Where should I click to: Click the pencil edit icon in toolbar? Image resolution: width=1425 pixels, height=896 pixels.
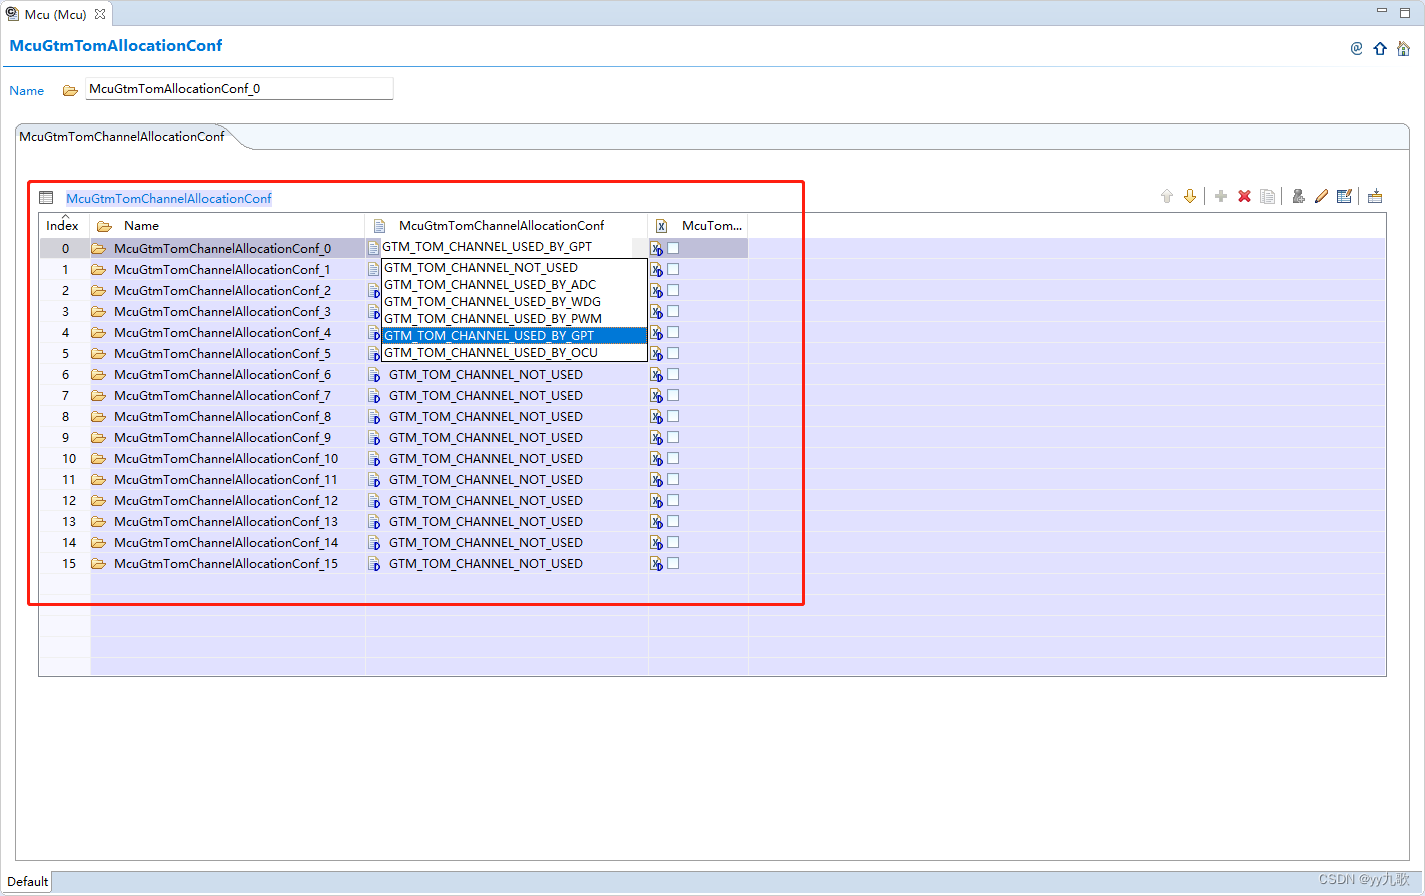(x=1322, y=196)
